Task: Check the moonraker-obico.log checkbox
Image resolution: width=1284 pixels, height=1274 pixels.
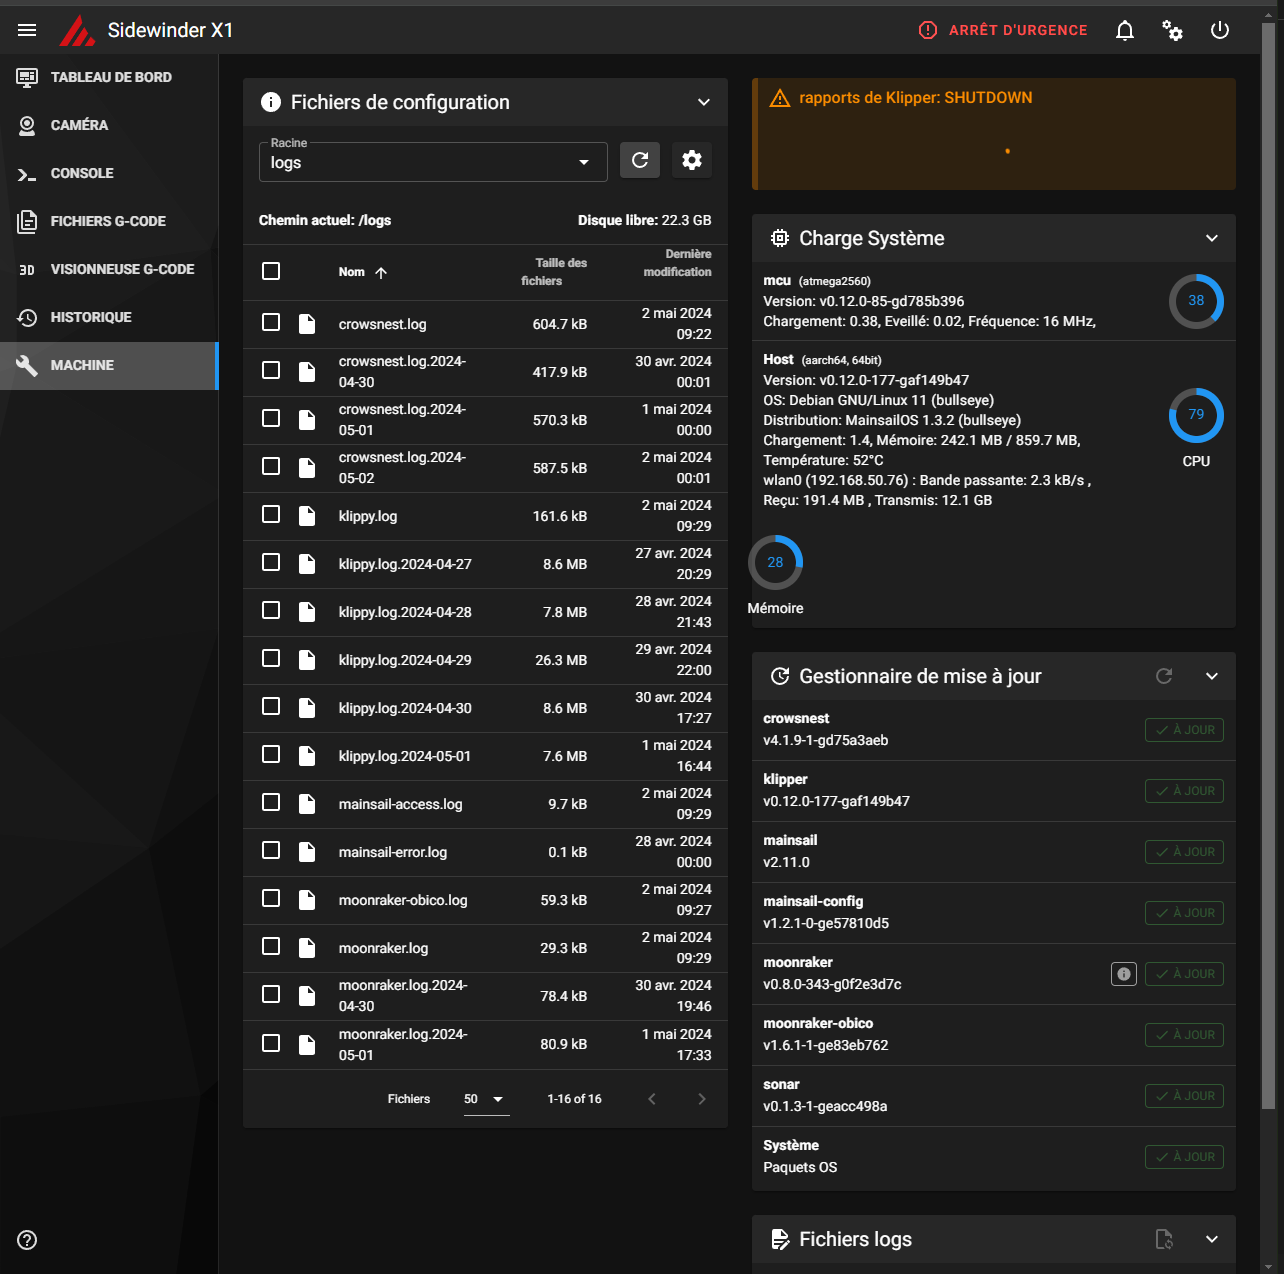Action: point(271,898)
